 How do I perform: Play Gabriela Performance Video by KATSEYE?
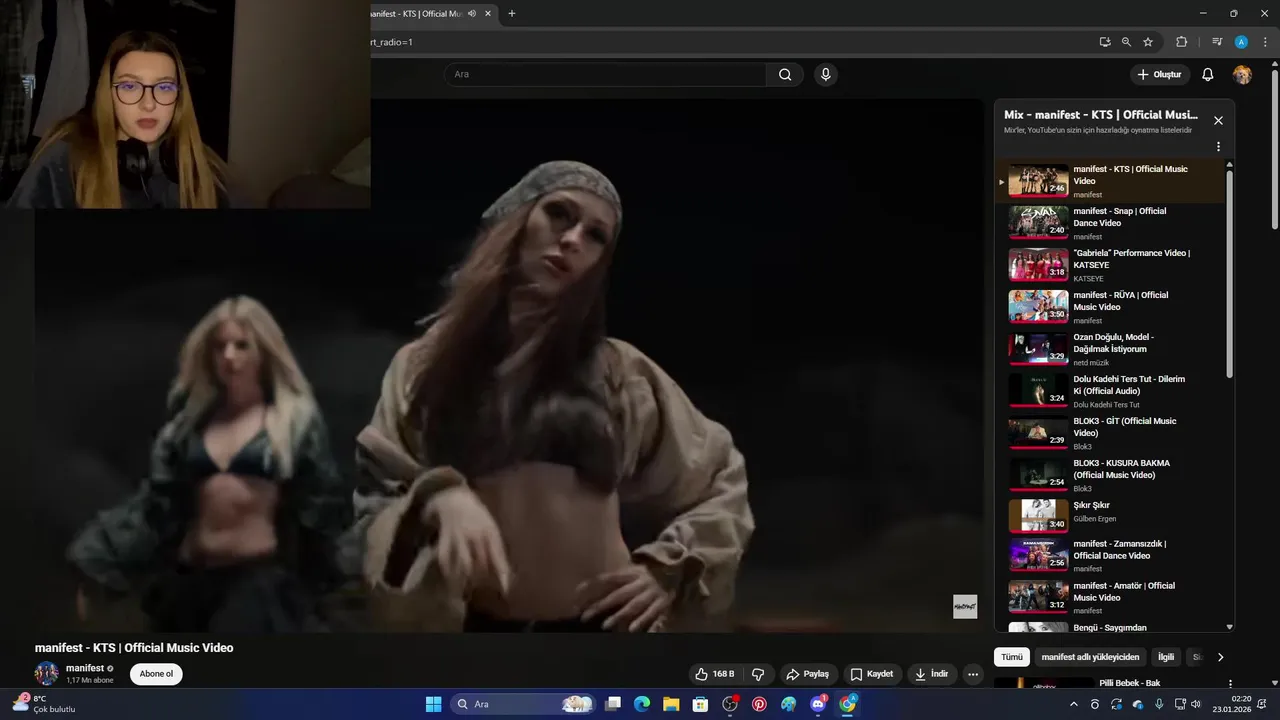[x=1109, y=265]
